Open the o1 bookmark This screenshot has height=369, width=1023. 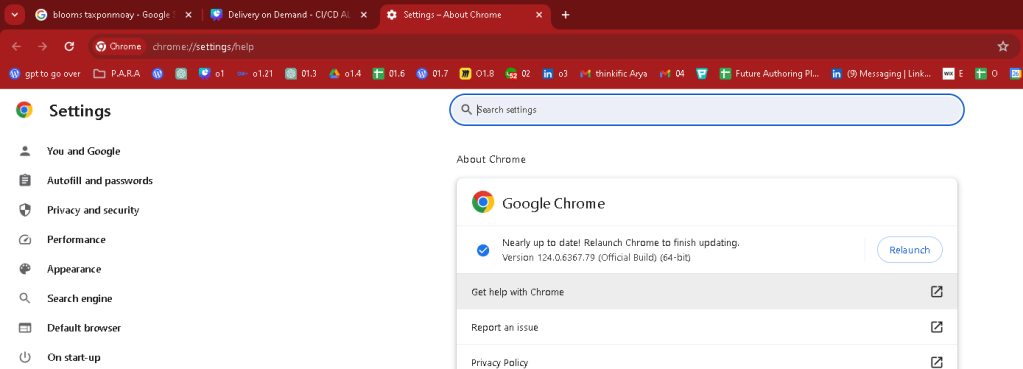211,74
